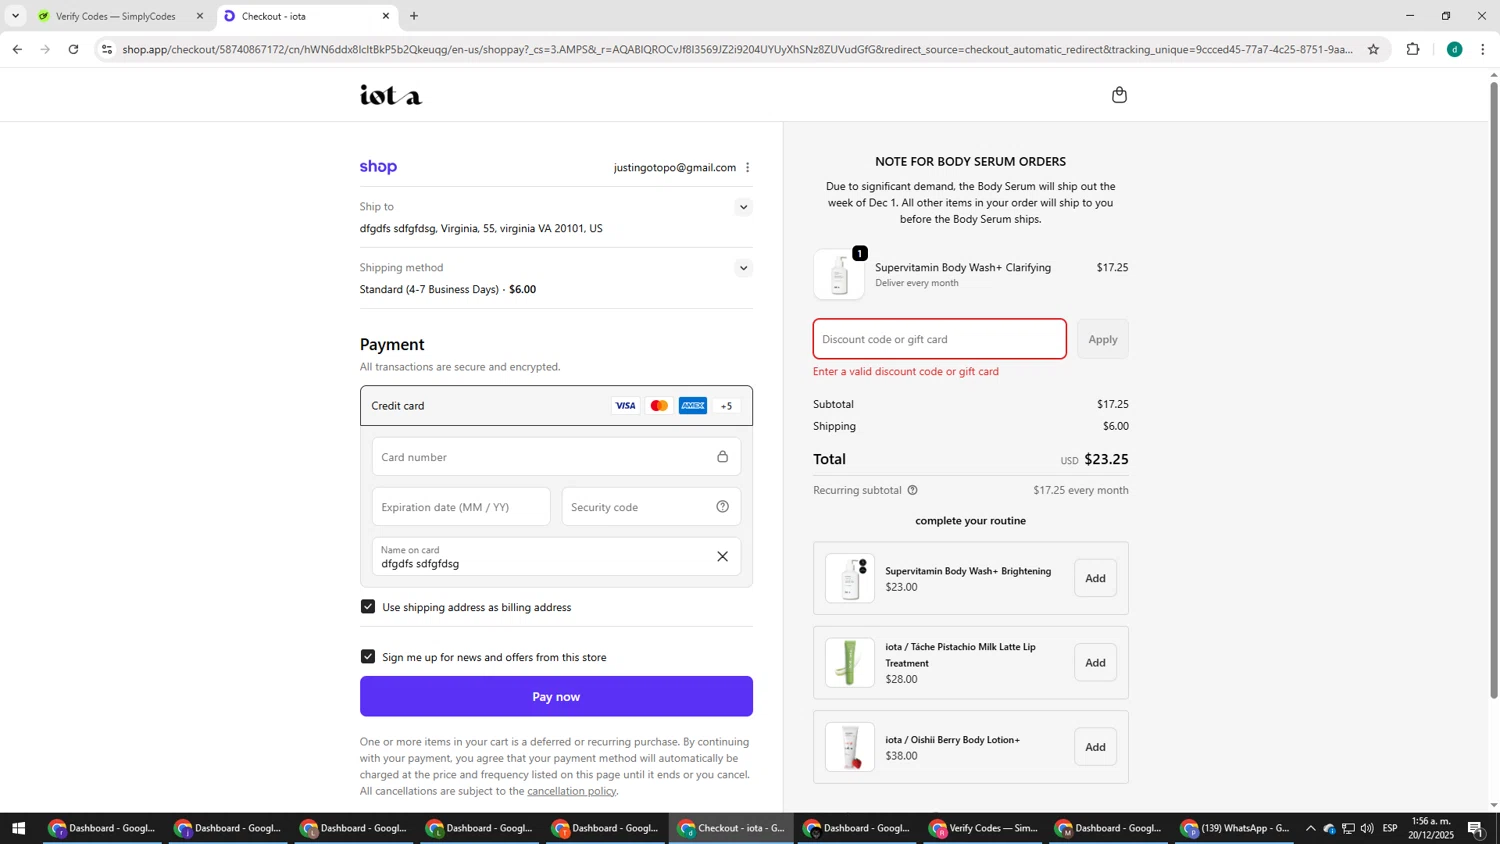1500x844 pixels.
Task: Click the Mastercard icon
Action: point(659,406)
